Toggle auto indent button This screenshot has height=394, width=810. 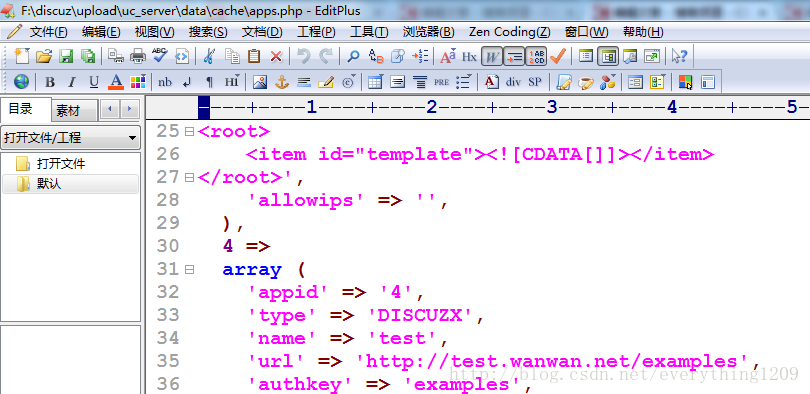click(x=514, y=56)
